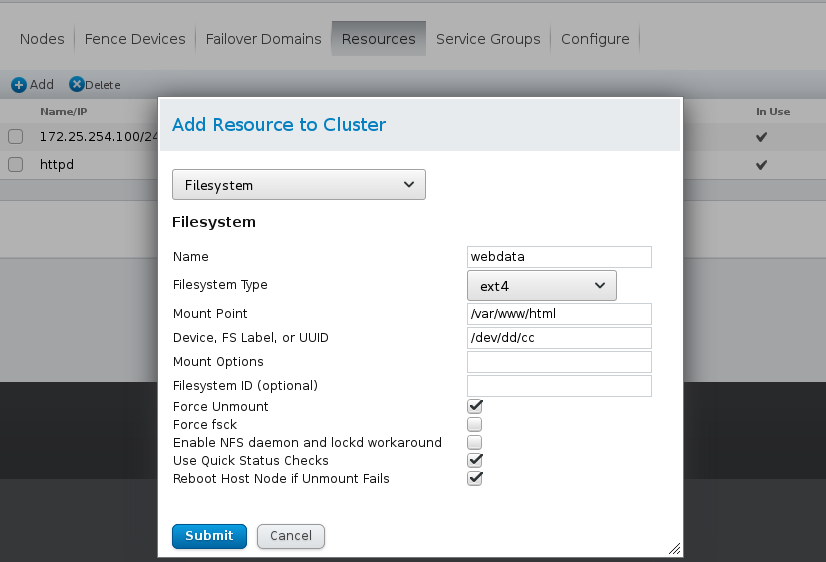Viewport: 826px width, 562px height.
Task: Click the Name field containing webdata
Action: point(559,257)
